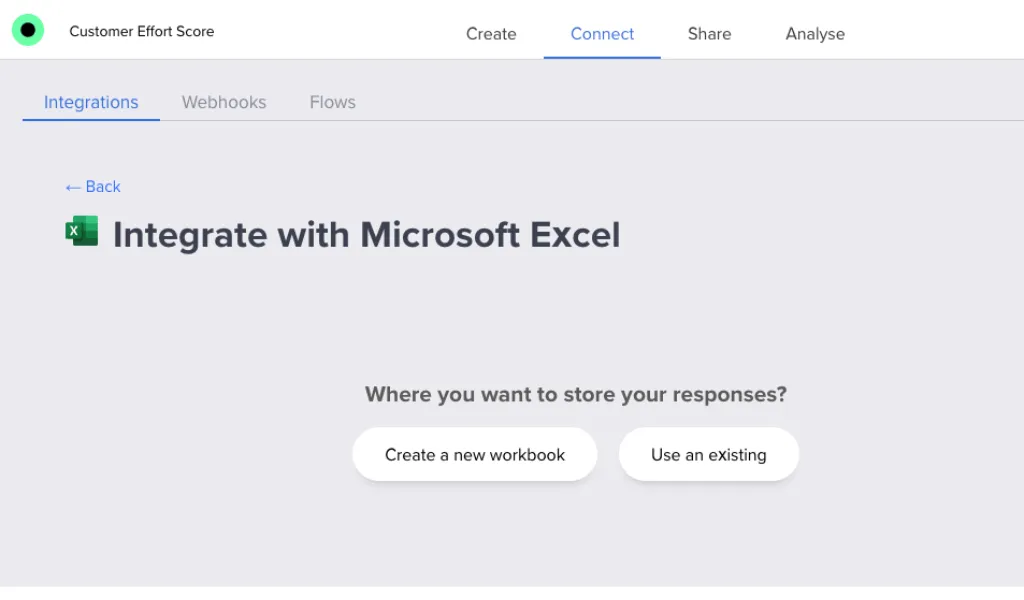
Task: Switch to the Connect tab
Action: pyautogui.click(x=601, y=34)
